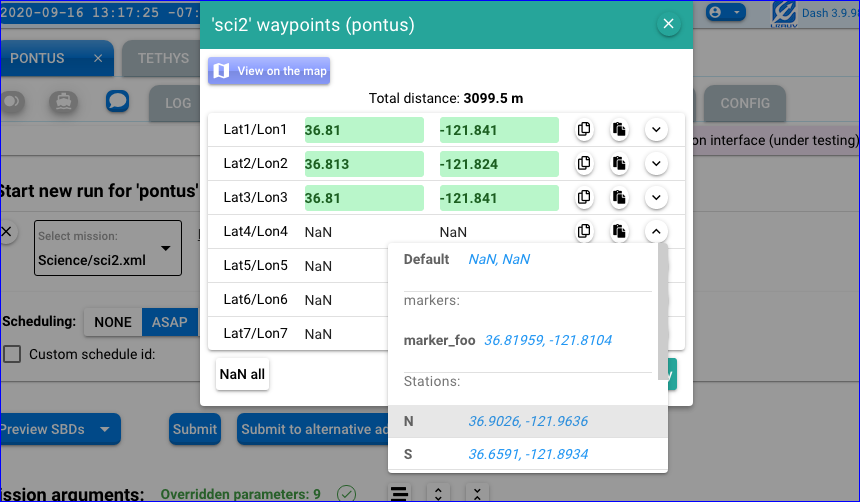Enable the Custom schedule id checkbox
Screen dimensions: 860x502
(x=12, y=354)
